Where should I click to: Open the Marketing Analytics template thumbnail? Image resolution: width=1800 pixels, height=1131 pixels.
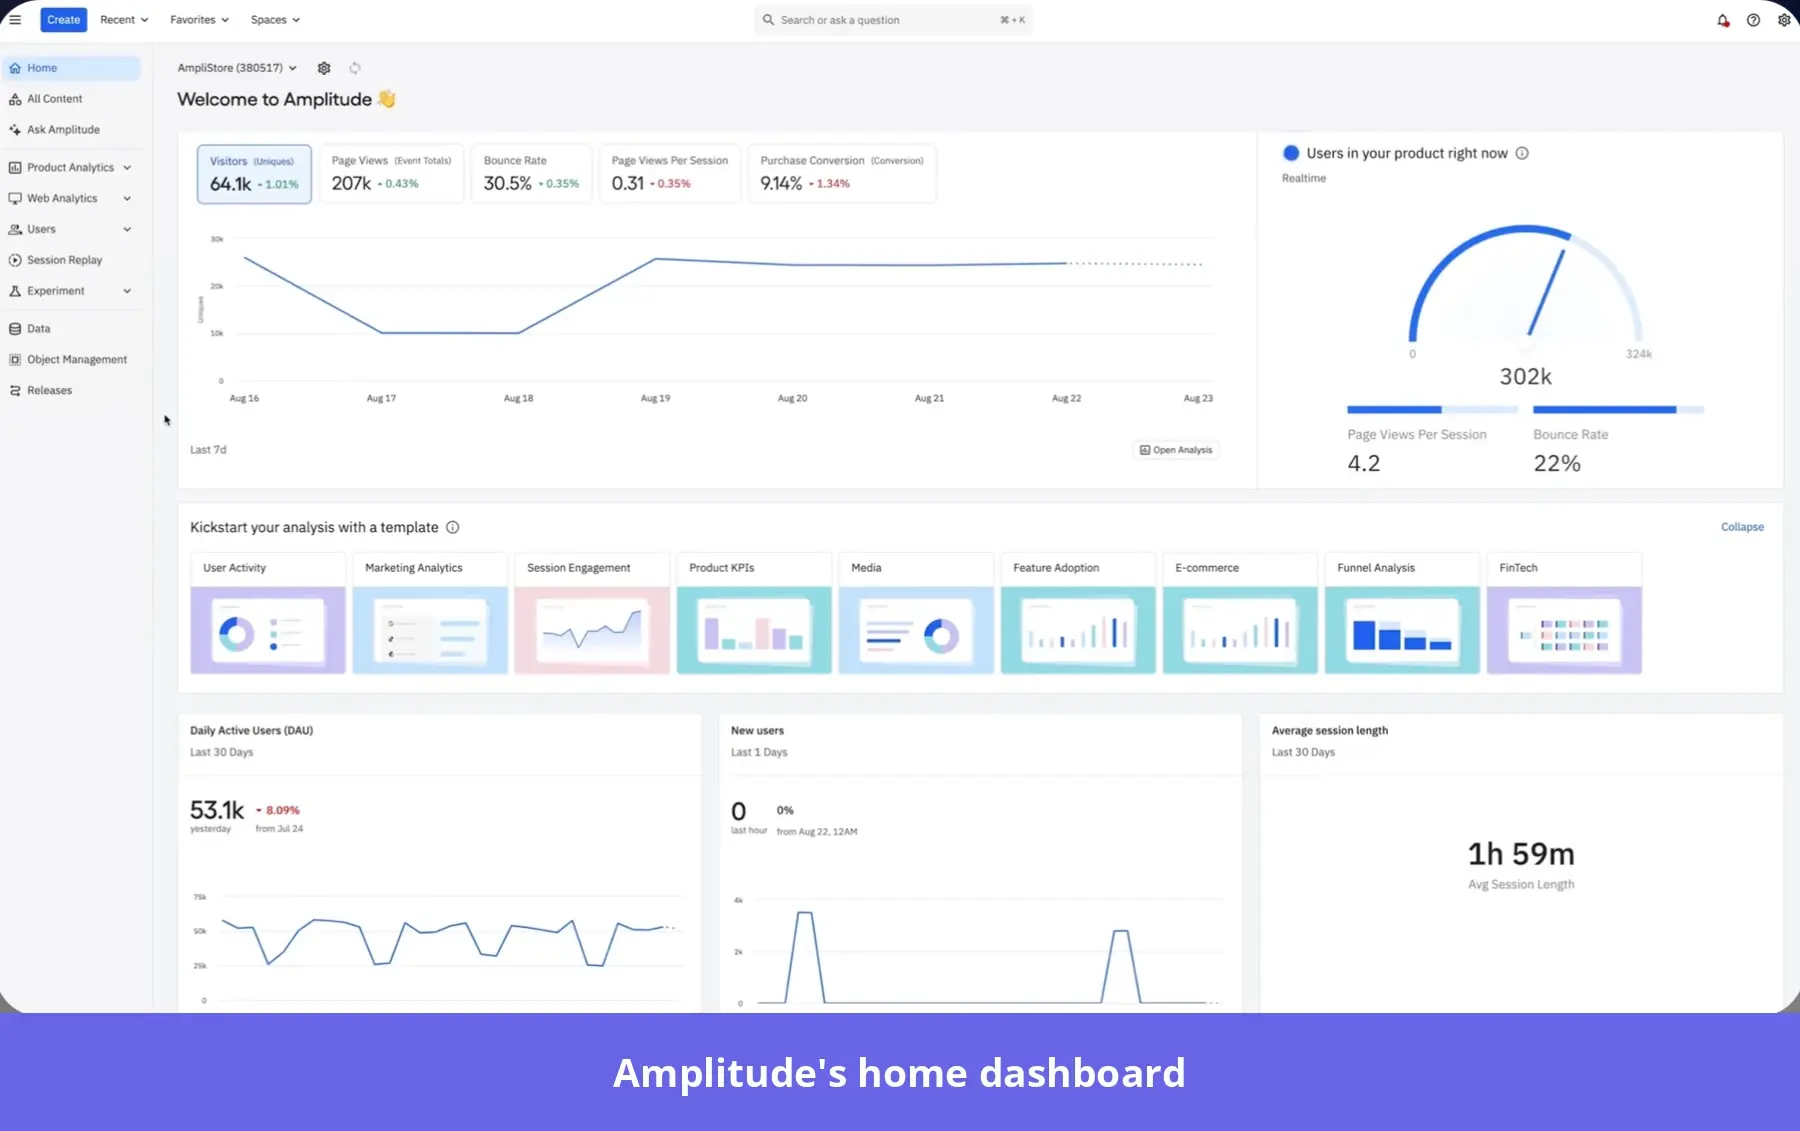pos(430,630)
